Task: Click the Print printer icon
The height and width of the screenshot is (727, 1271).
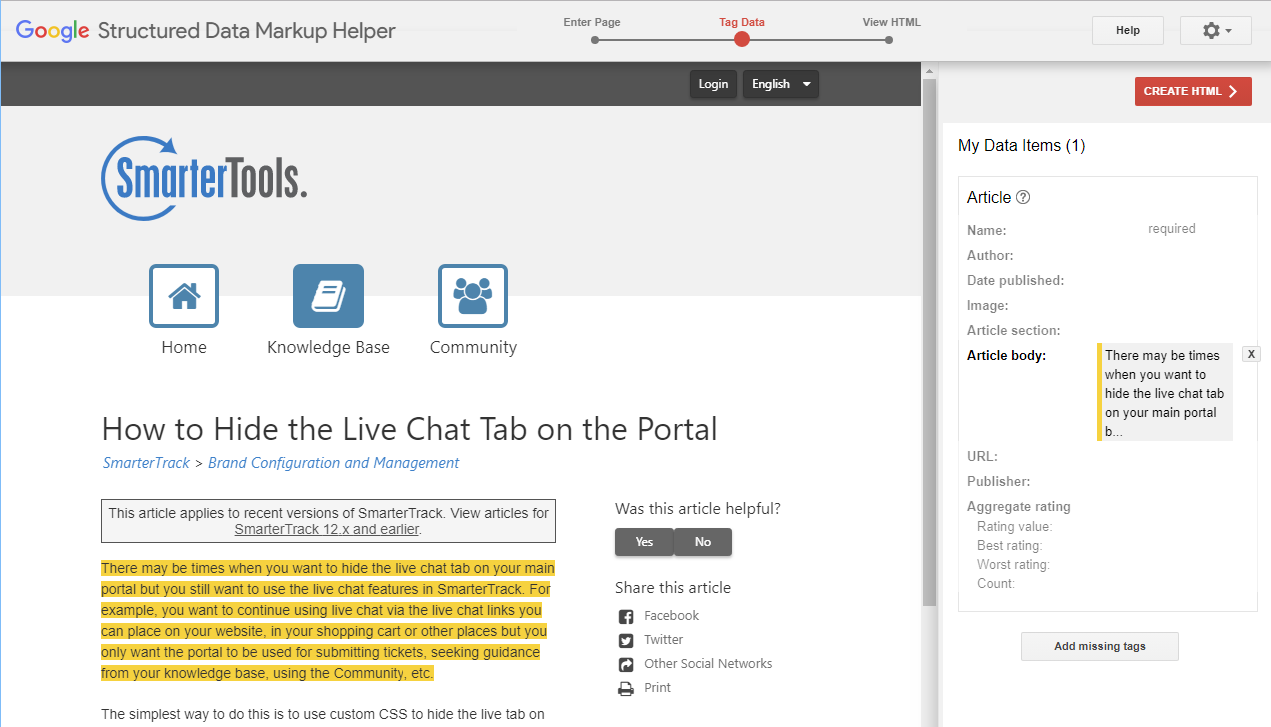Action: (x=626, y=689)
